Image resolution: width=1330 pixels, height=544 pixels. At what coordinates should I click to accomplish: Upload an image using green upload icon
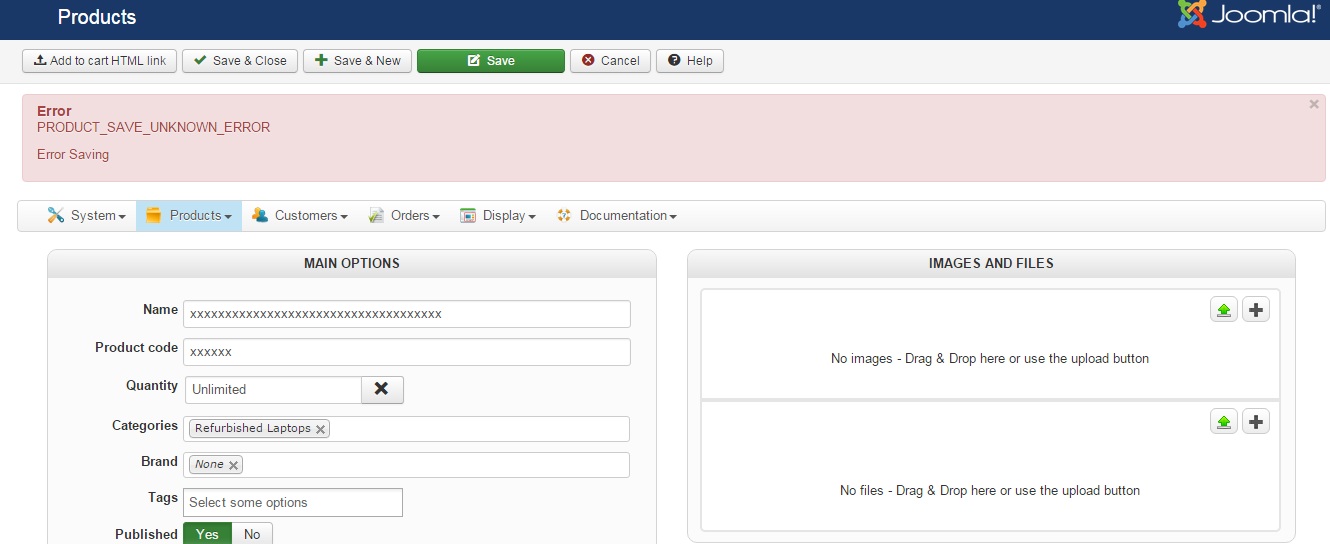(1223, 310)
